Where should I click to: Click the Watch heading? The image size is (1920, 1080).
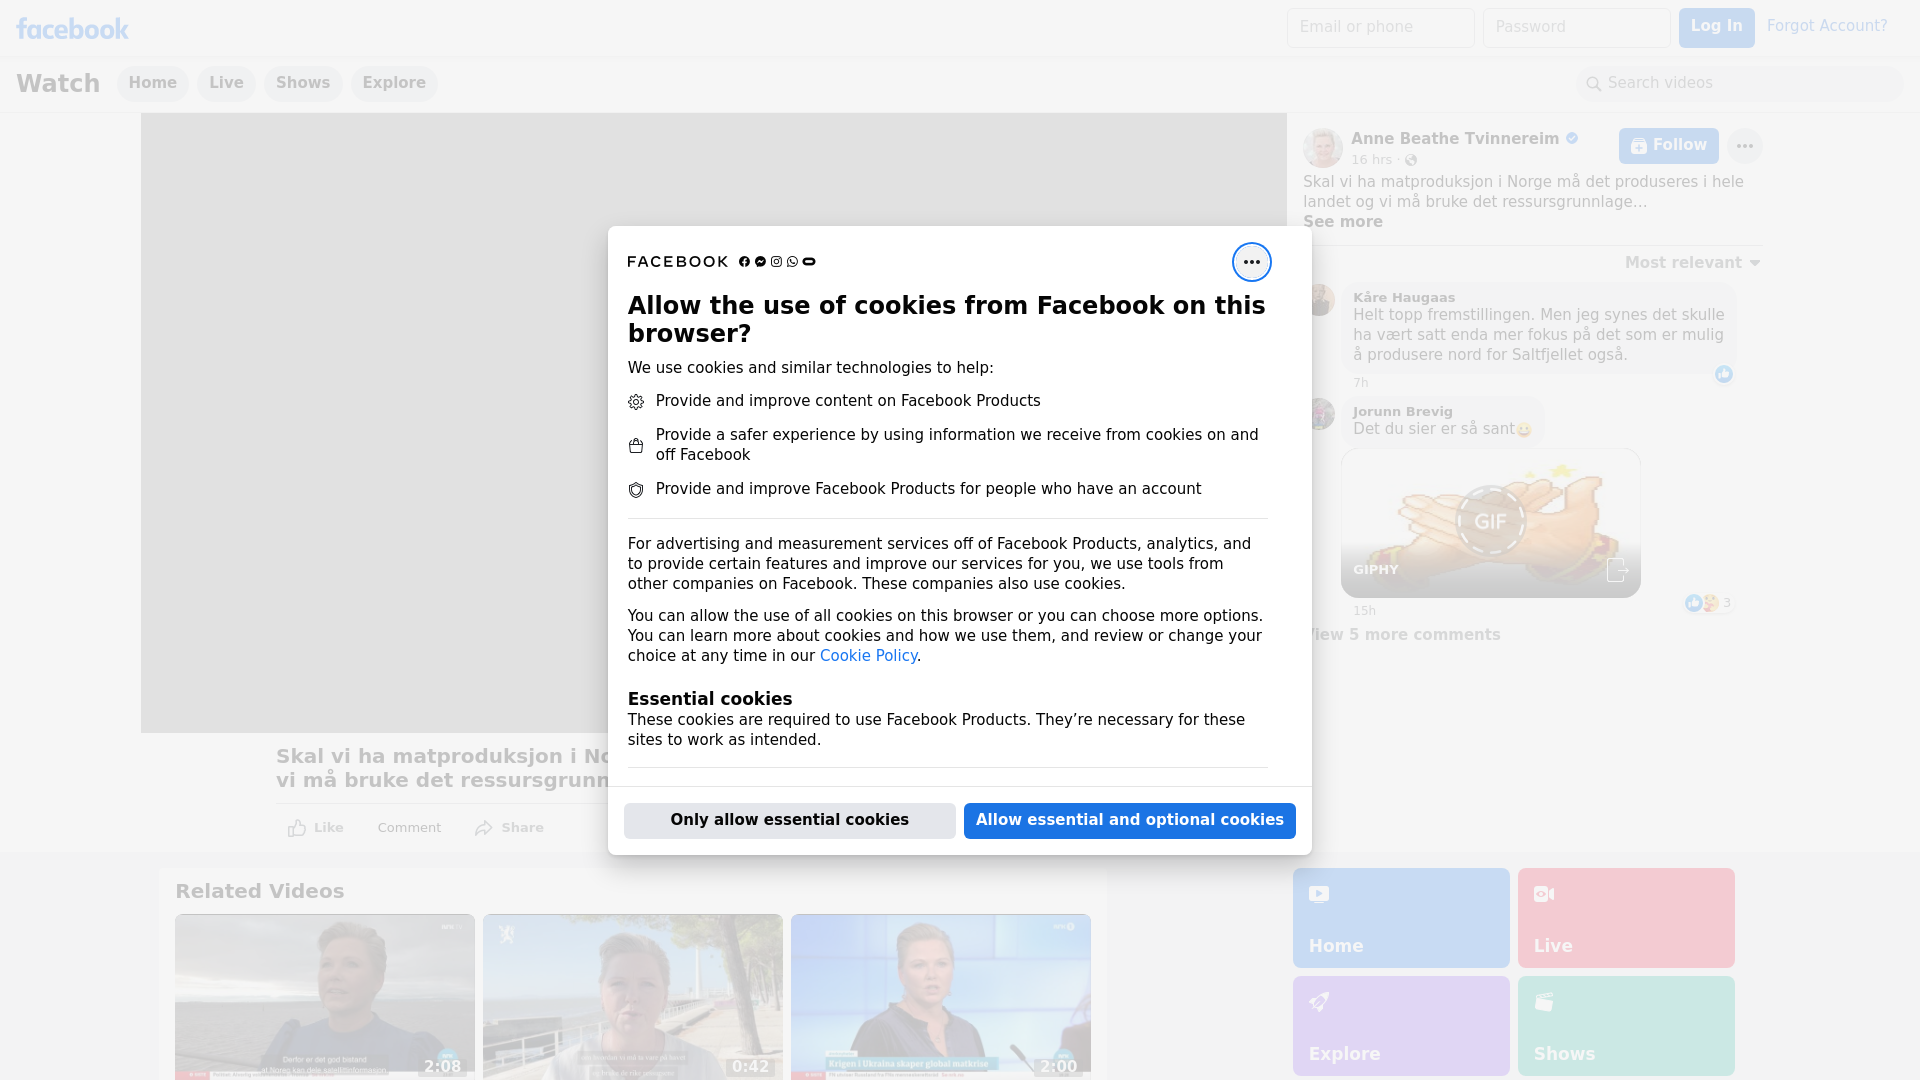(x=58, y=84)
